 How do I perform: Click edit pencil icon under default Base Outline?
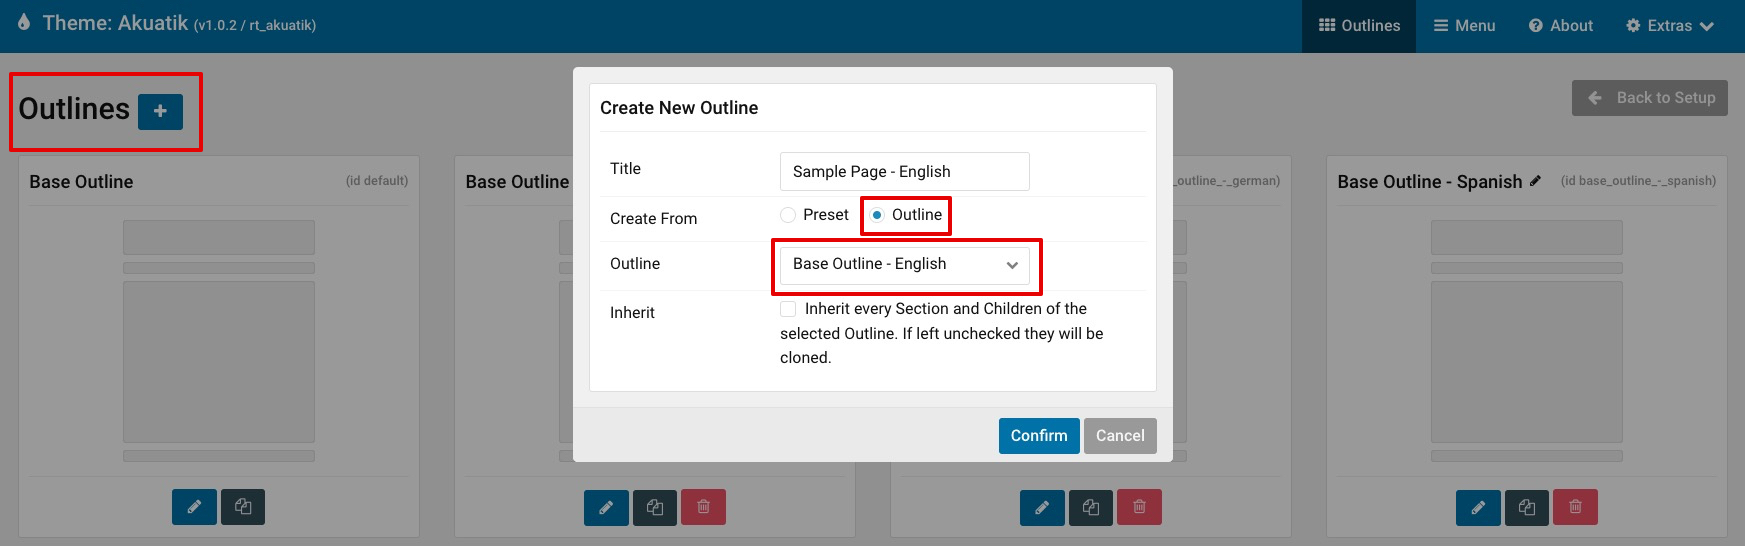click(194, 507)
